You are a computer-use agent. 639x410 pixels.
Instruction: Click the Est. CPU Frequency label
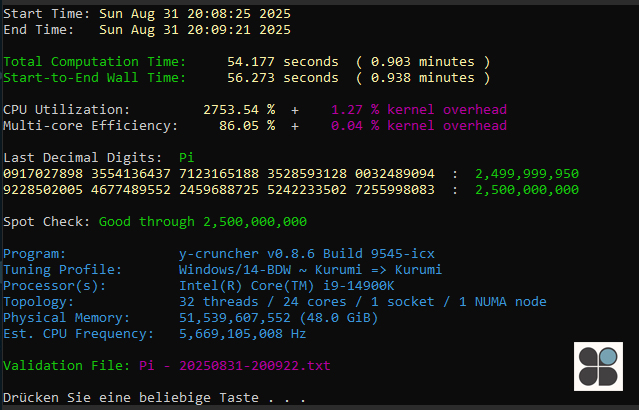click(x=79, y=334)
